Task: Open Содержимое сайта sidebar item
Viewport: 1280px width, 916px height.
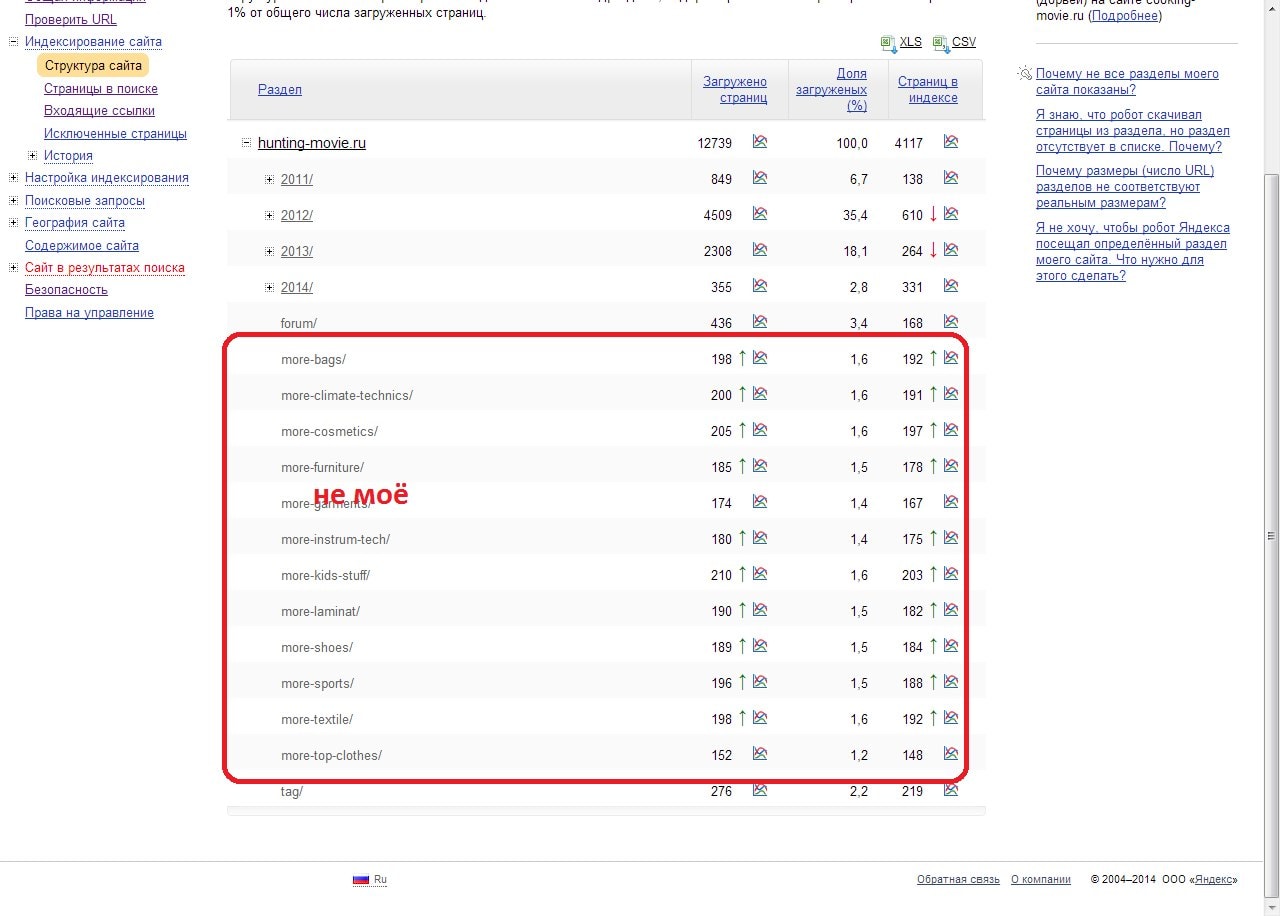Action: pos(82,245)
